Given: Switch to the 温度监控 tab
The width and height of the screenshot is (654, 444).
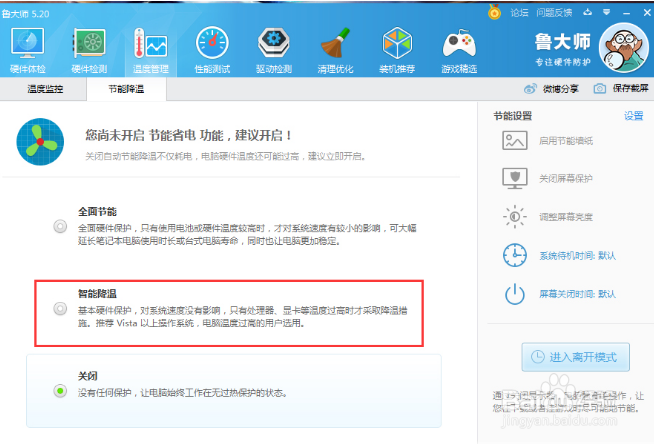Looking at the screenshot, I should click(x=45, y=89).
